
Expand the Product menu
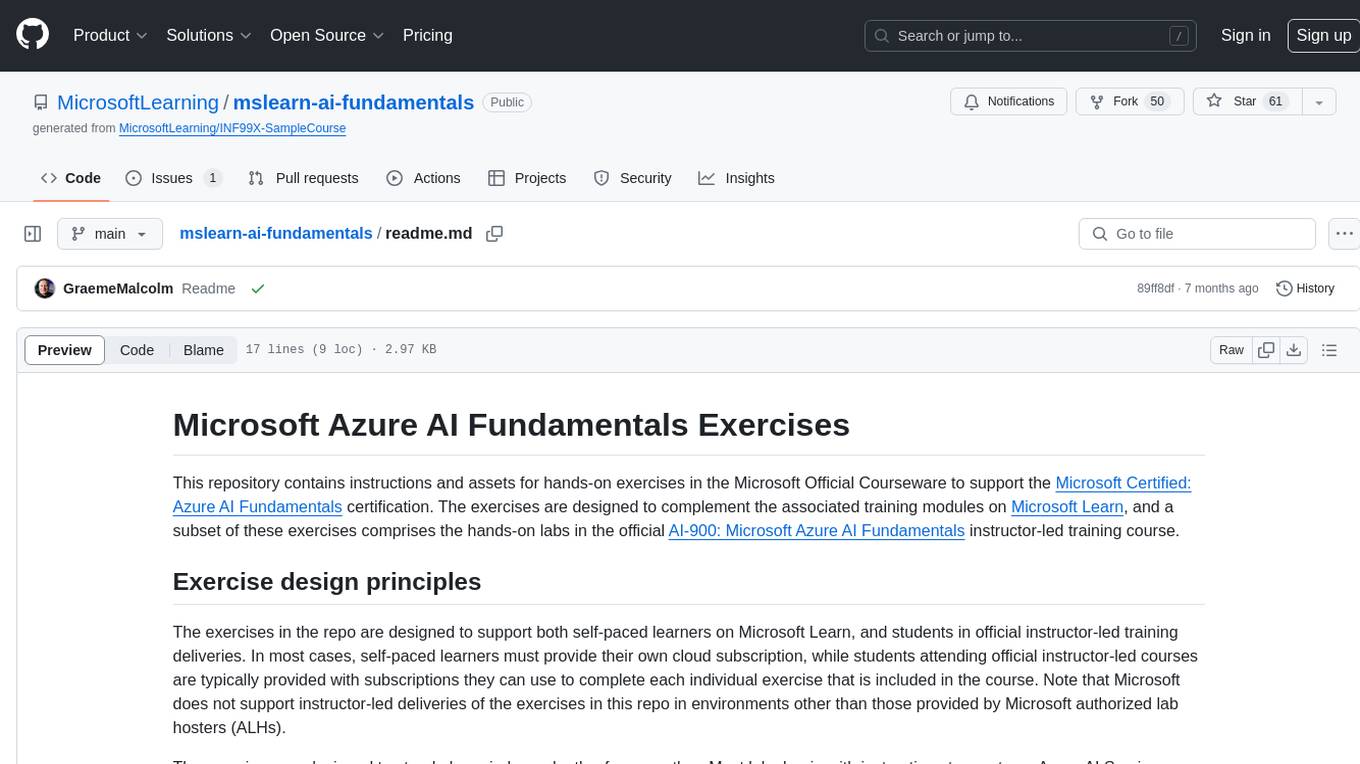(110, 35)
